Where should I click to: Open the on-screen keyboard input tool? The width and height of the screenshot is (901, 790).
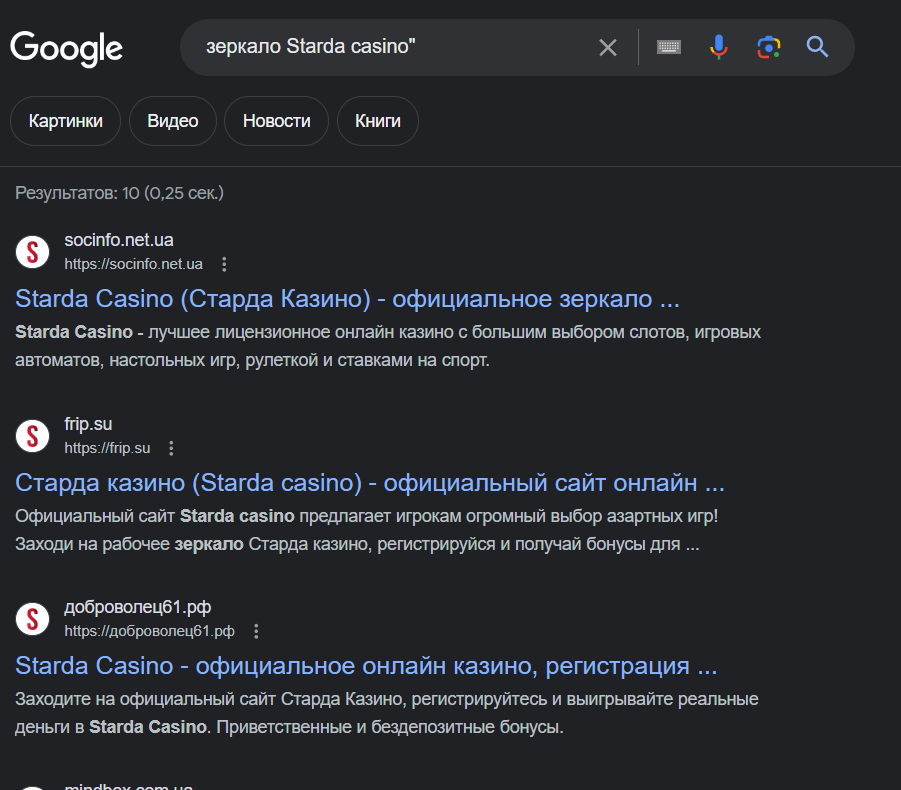tap(669, 47)
